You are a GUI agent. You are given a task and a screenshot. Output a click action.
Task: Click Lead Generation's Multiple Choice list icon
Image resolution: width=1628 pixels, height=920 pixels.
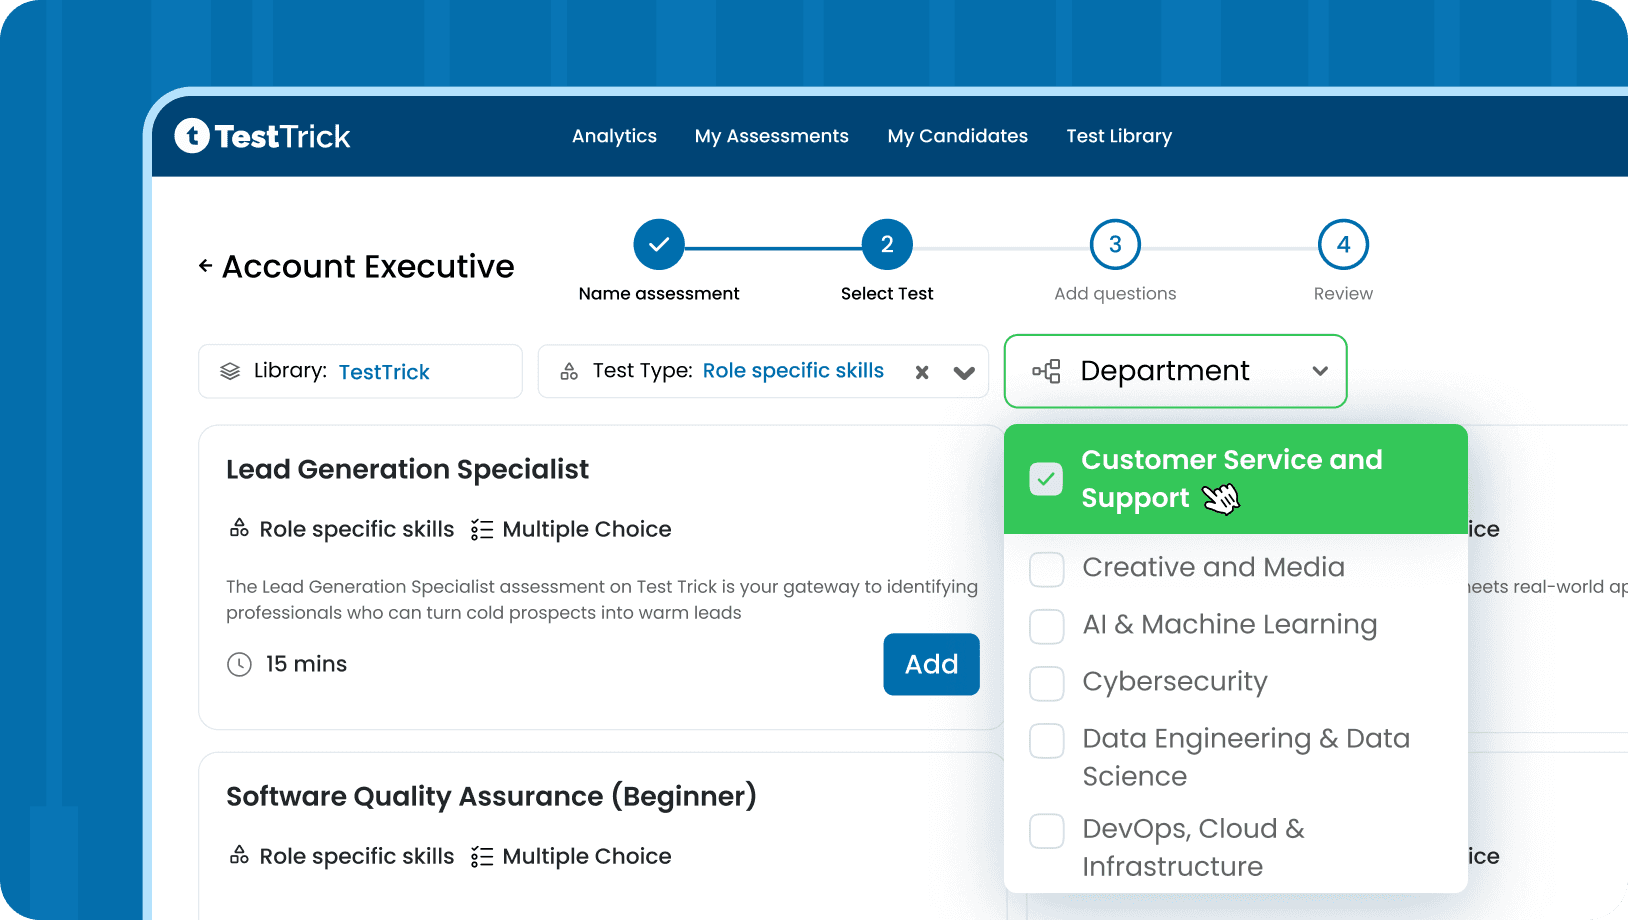[482, 529]
